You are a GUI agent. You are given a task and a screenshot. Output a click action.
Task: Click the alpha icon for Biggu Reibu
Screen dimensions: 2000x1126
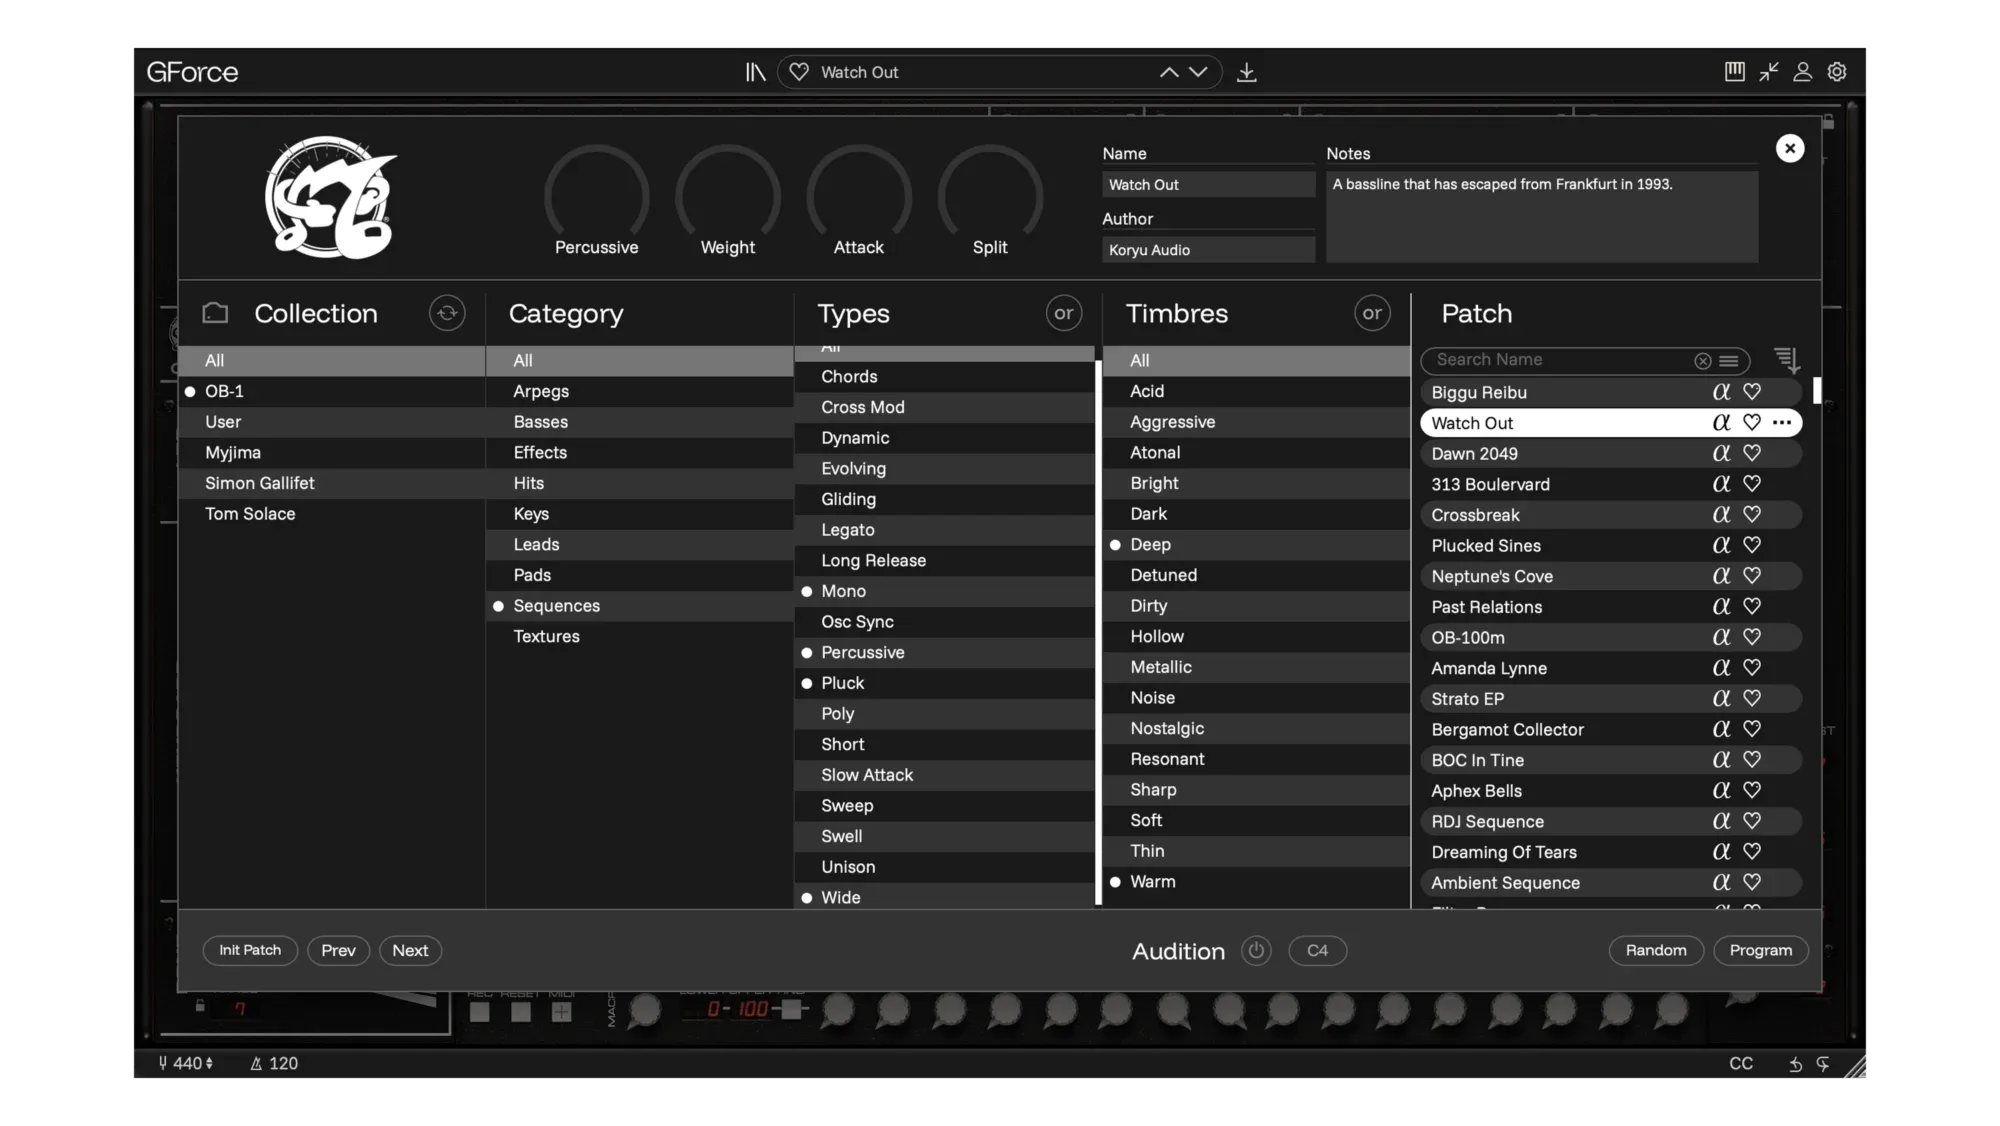(1721, 392)
